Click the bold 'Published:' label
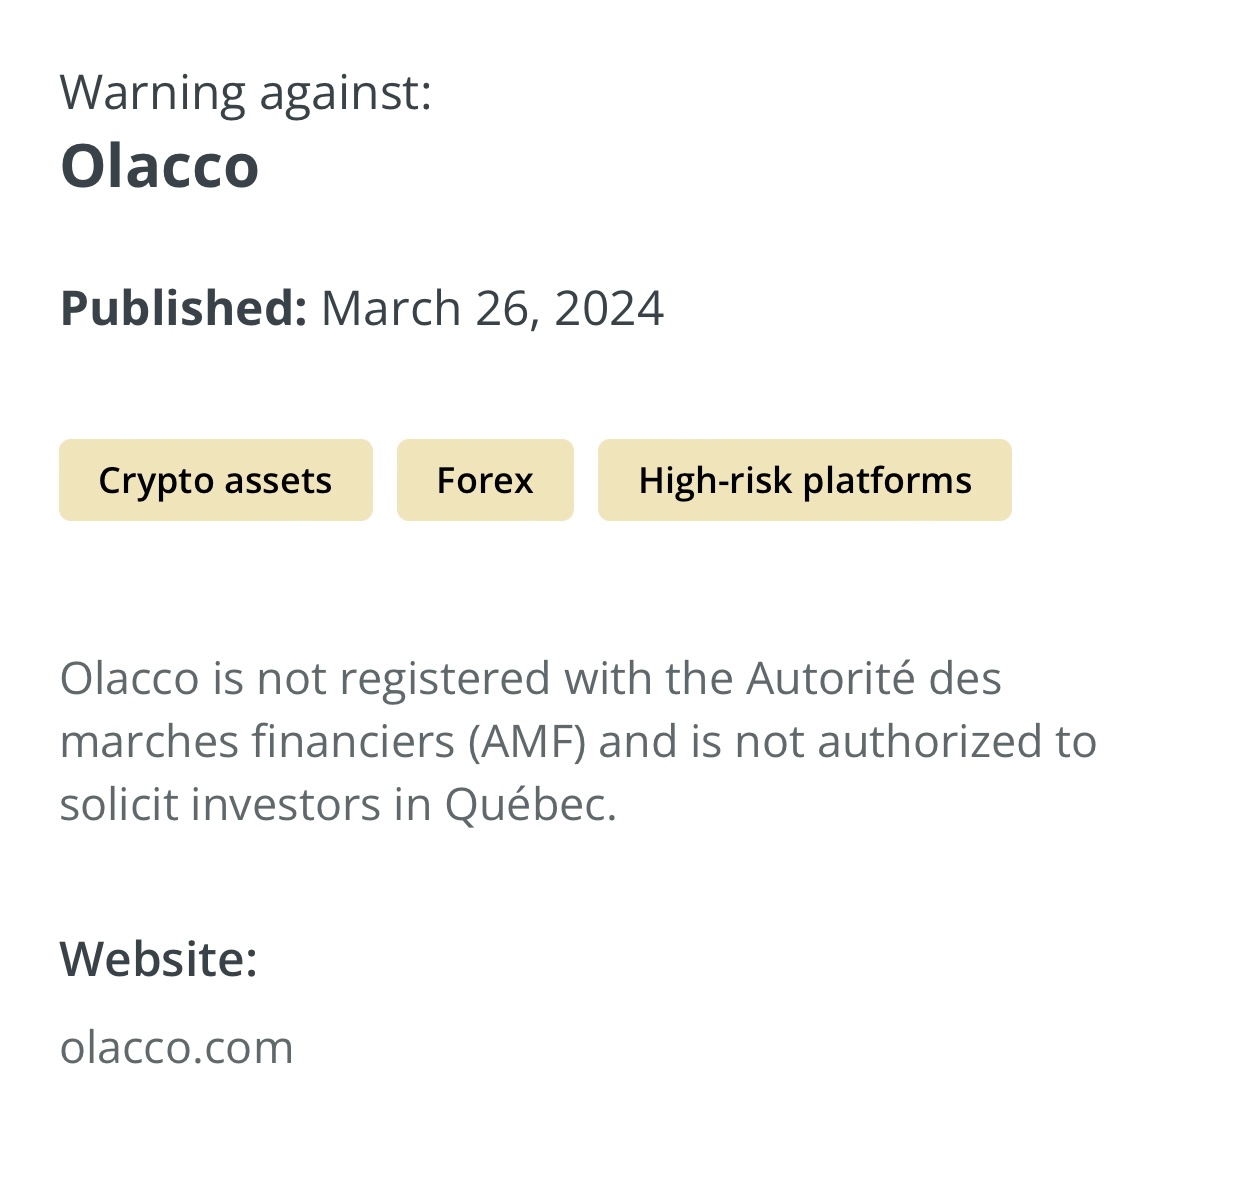 click(x=184, y=308)
